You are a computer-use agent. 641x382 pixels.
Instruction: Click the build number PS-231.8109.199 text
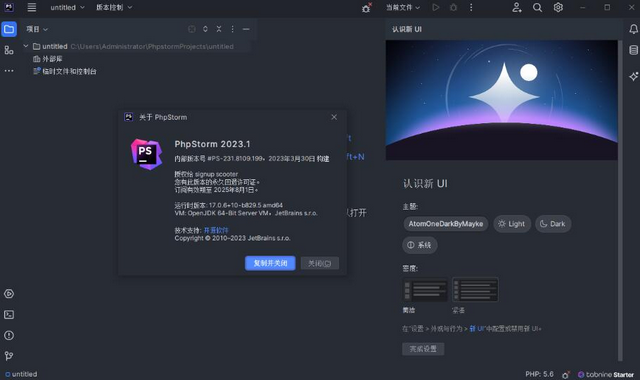pos(235,159)
